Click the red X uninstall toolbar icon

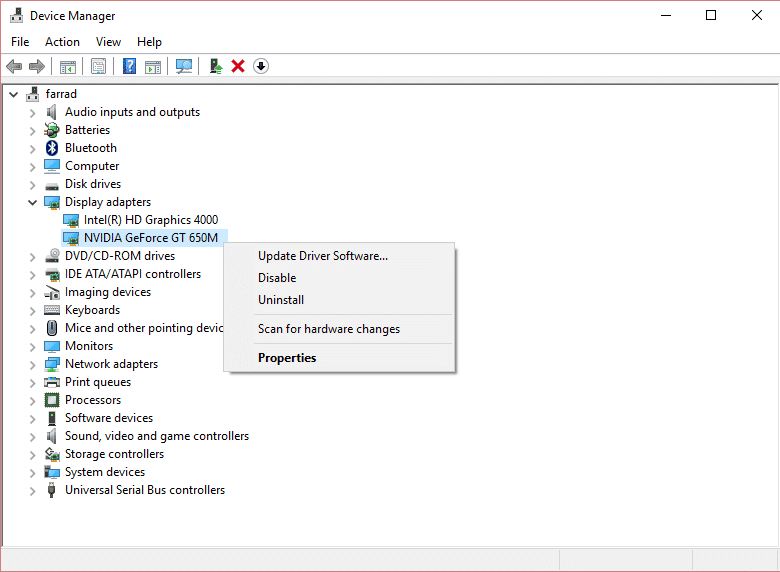238,66
